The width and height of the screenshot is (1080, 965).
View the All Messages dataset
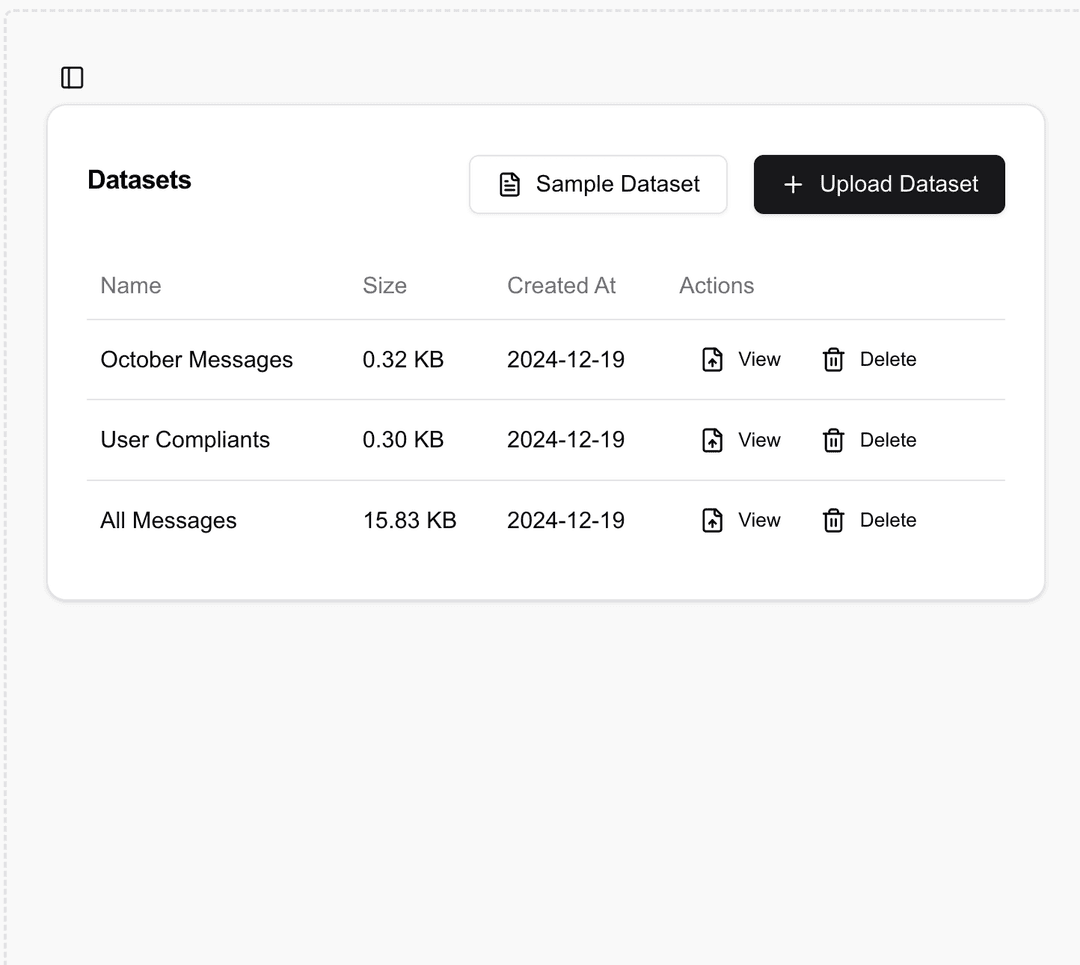[x=740, y=521]
